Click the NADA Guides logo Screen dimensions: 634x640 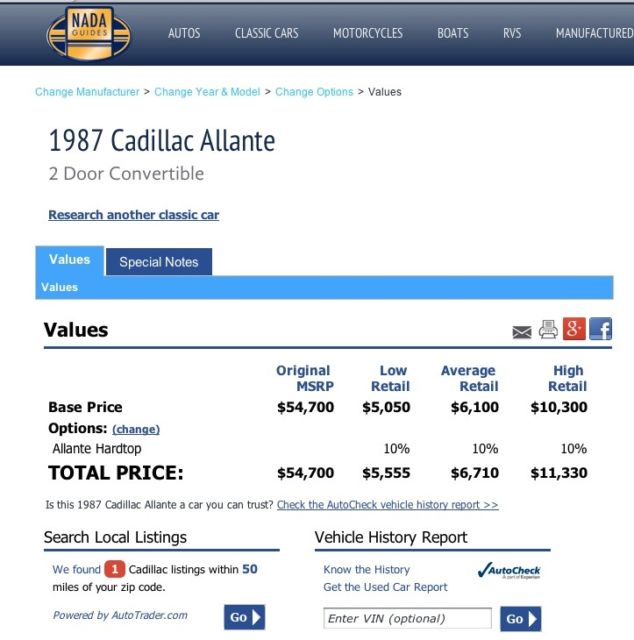[89, 33]
